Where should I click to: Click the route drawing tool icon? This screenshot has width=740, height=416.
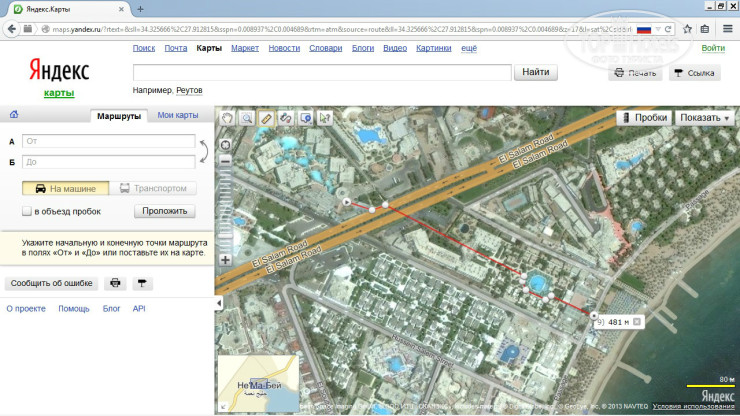286,118
